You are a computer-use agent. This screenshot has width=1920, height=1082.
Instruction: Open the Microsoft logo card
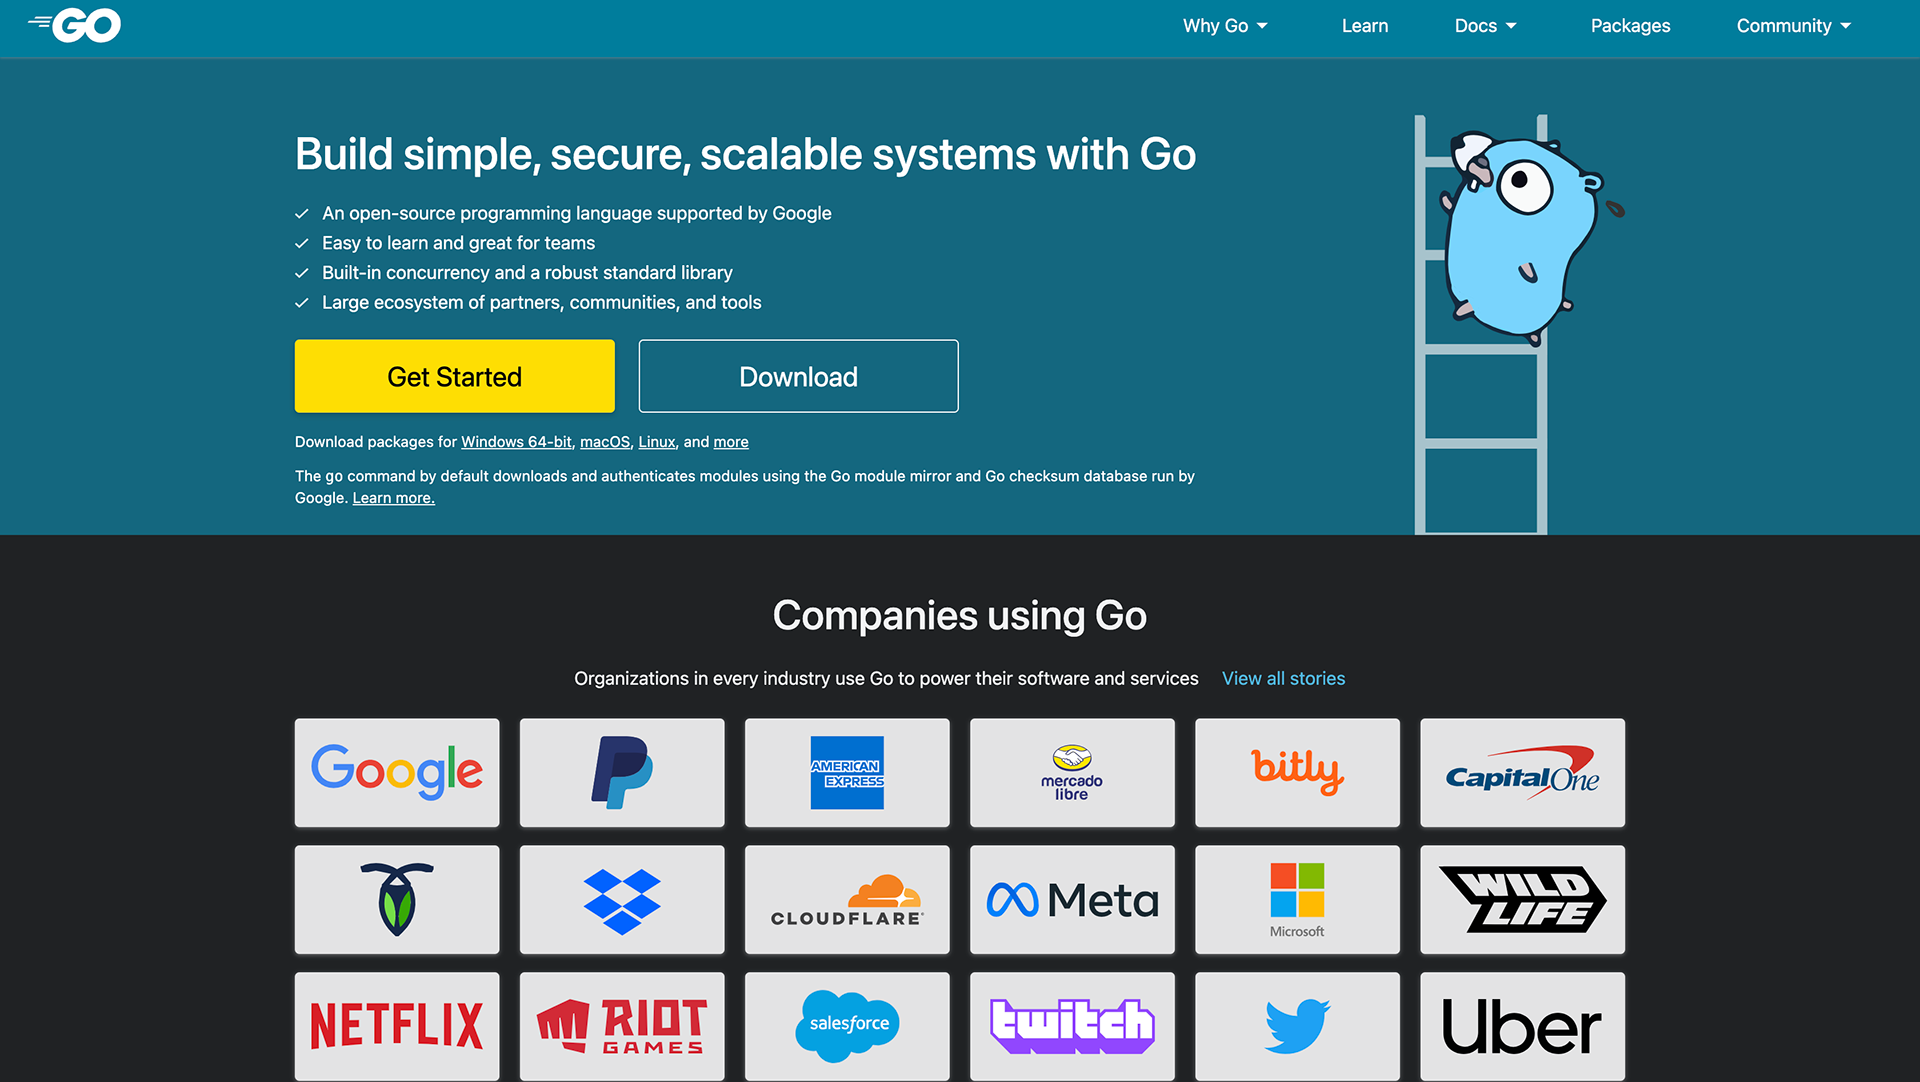point(1297,899)
